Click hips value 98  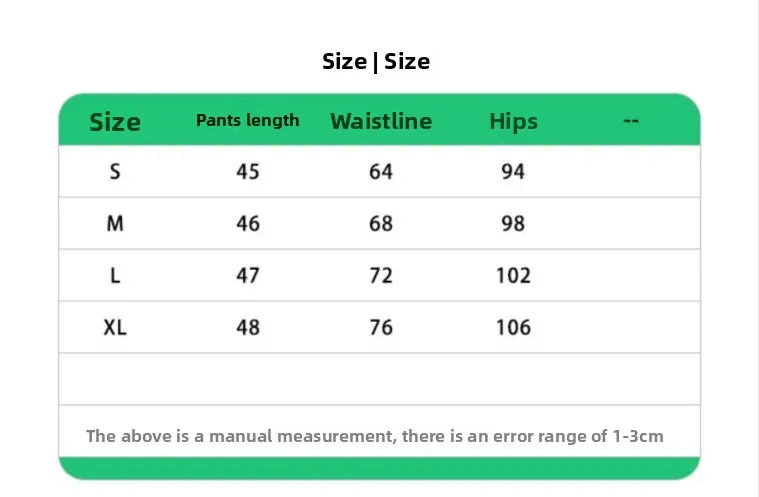(x=513, y=224)
